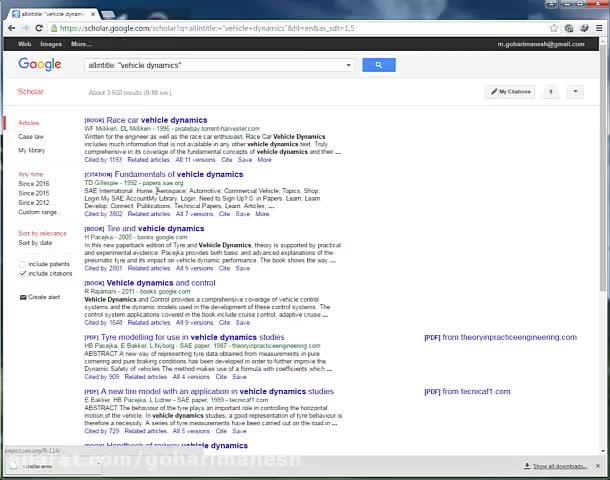Open PDF from tecnicaf1.com
The image size is (610, 480).
pos(467,391)
